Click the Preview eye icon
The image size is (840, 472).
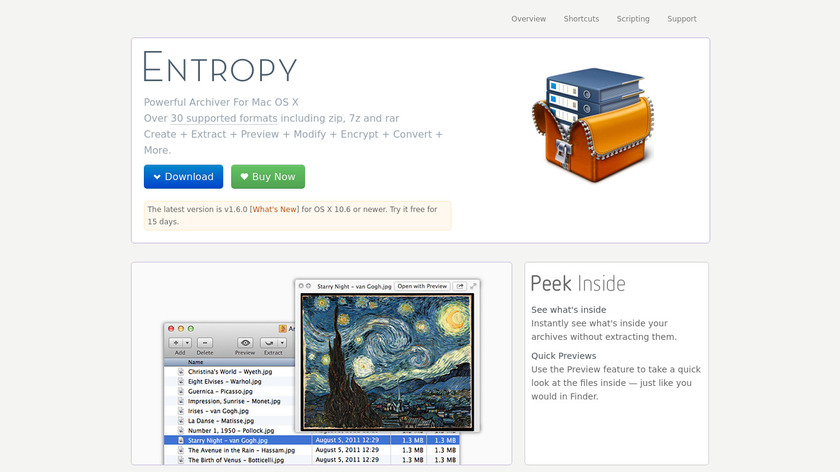tap(245, 343)
